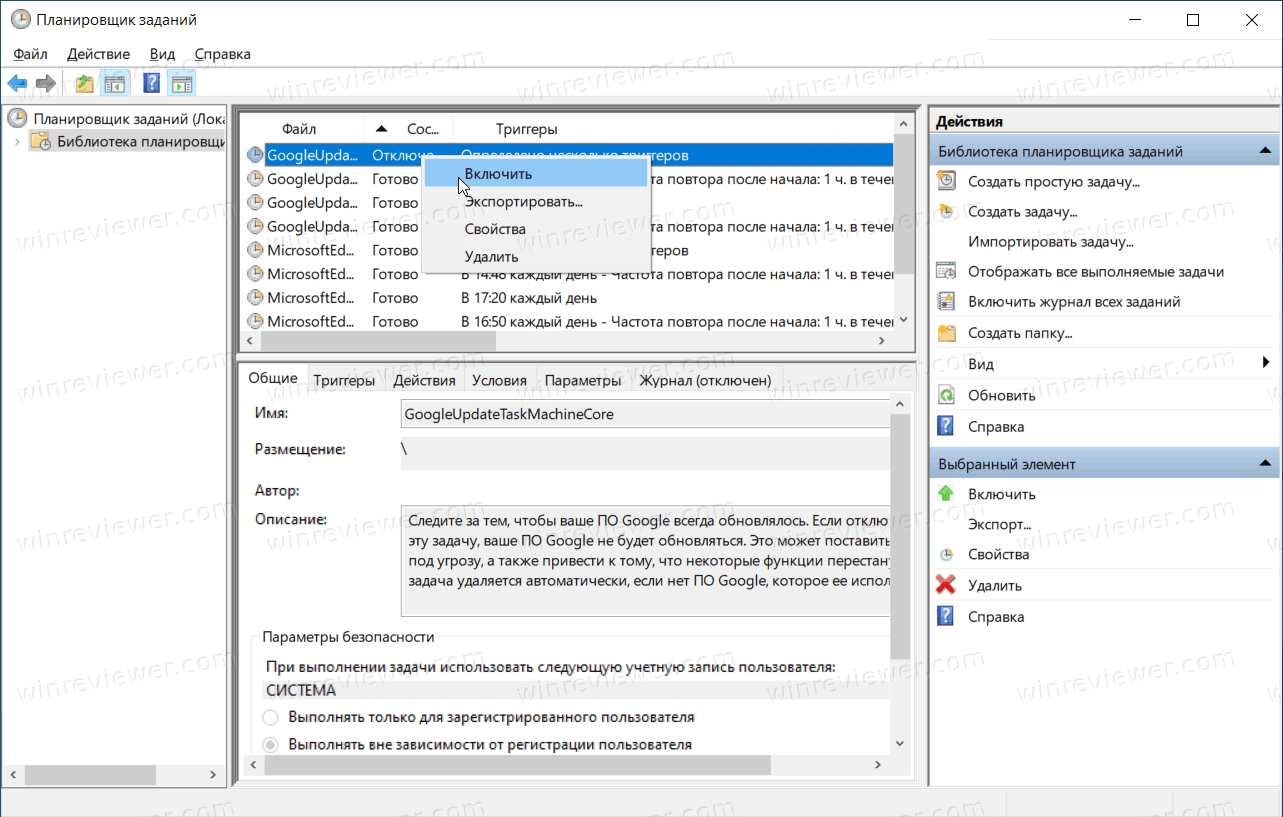Image resolution: width=1283 pixels, height=817 pixels.
Task: Click Включить журнал всех заданий link text
Action: pyautogui.click(x=1074, y=301)
